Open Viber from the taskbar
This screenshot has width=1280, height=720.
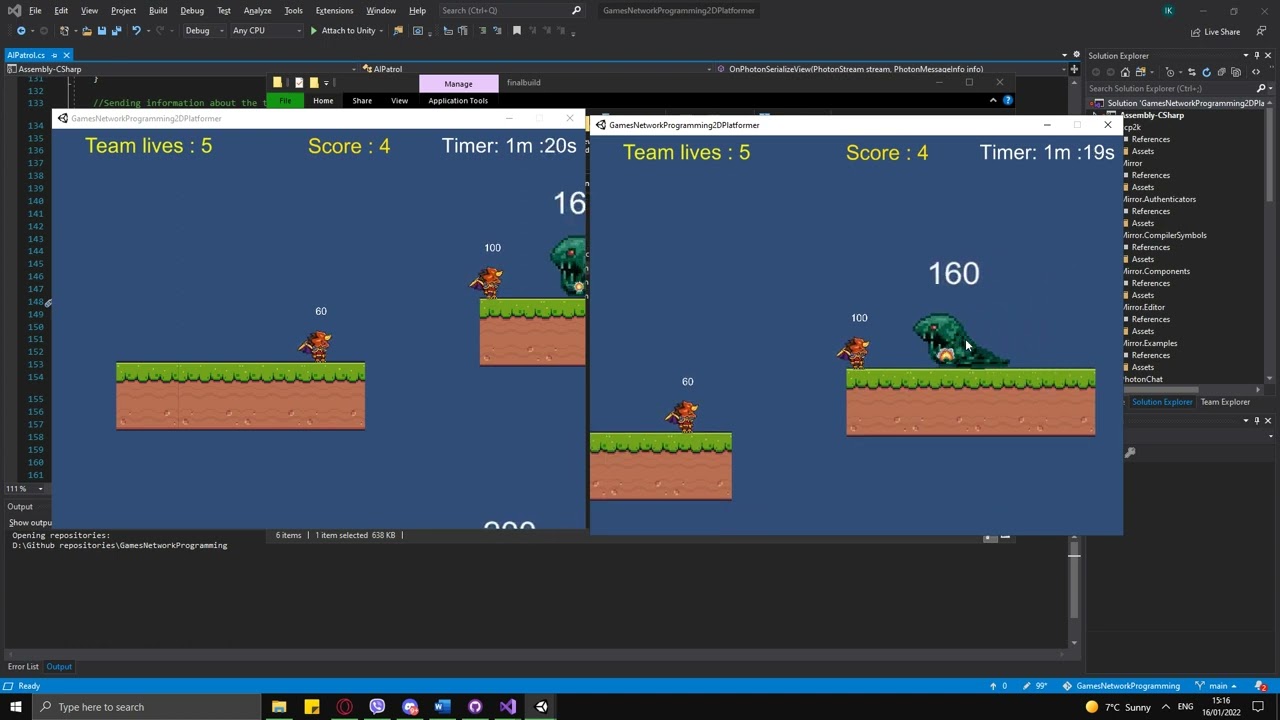point(377,707)
